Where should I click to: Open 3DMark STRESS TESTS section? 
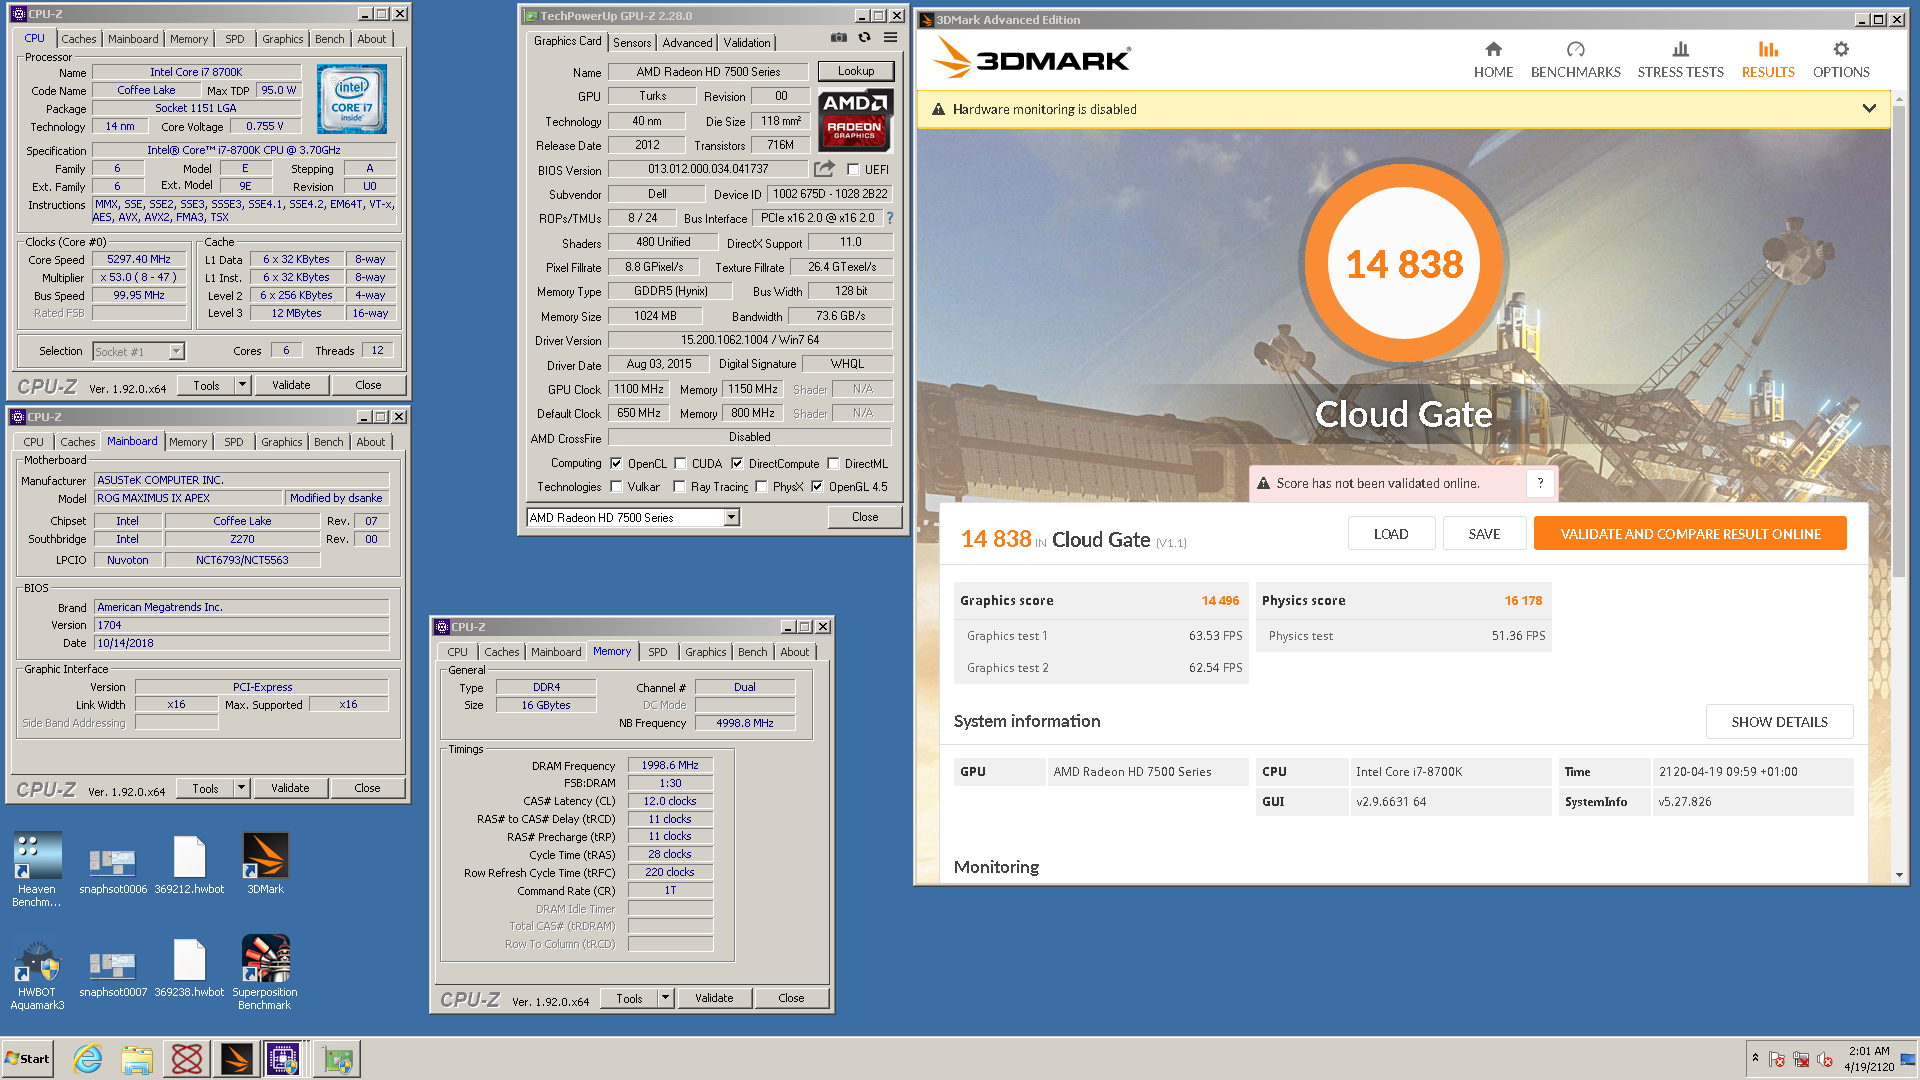(x=1680, y=60)
